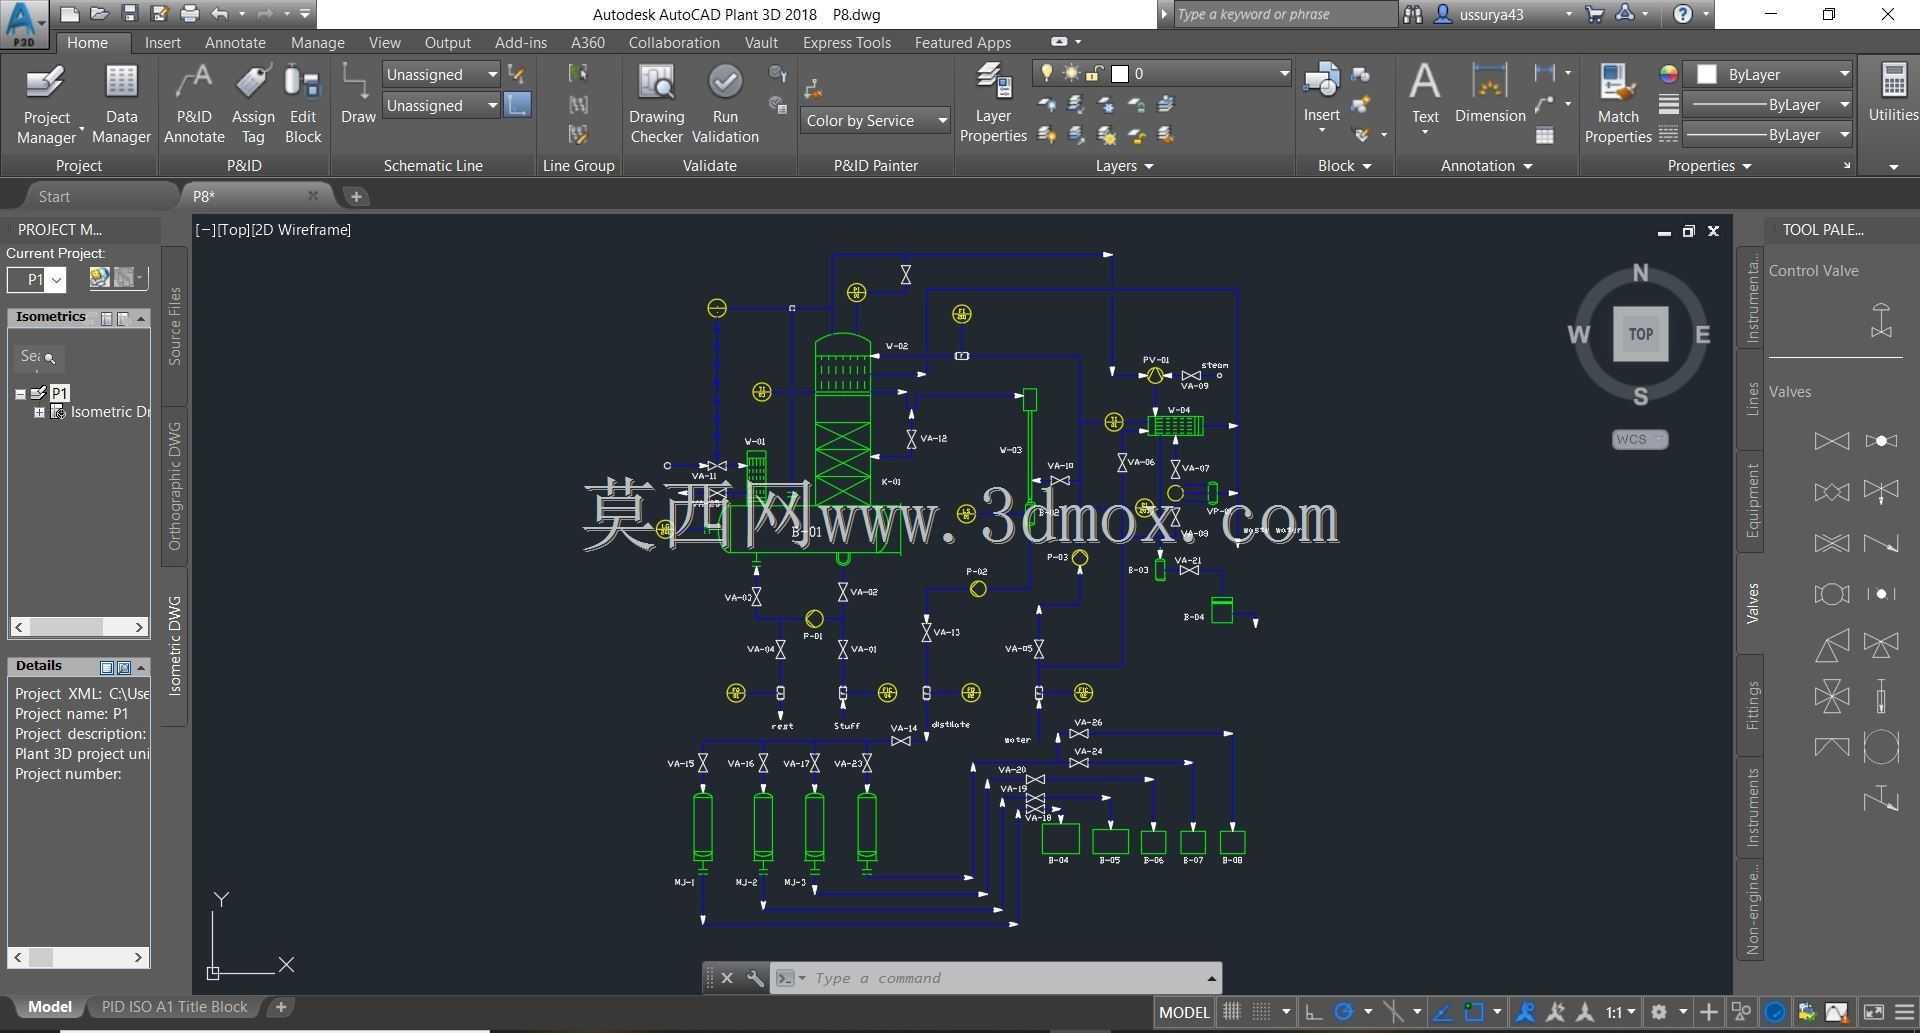Select the Assign Tag tool
The width and height of the screenshot is (1920, 1033).
coord(253,104)
